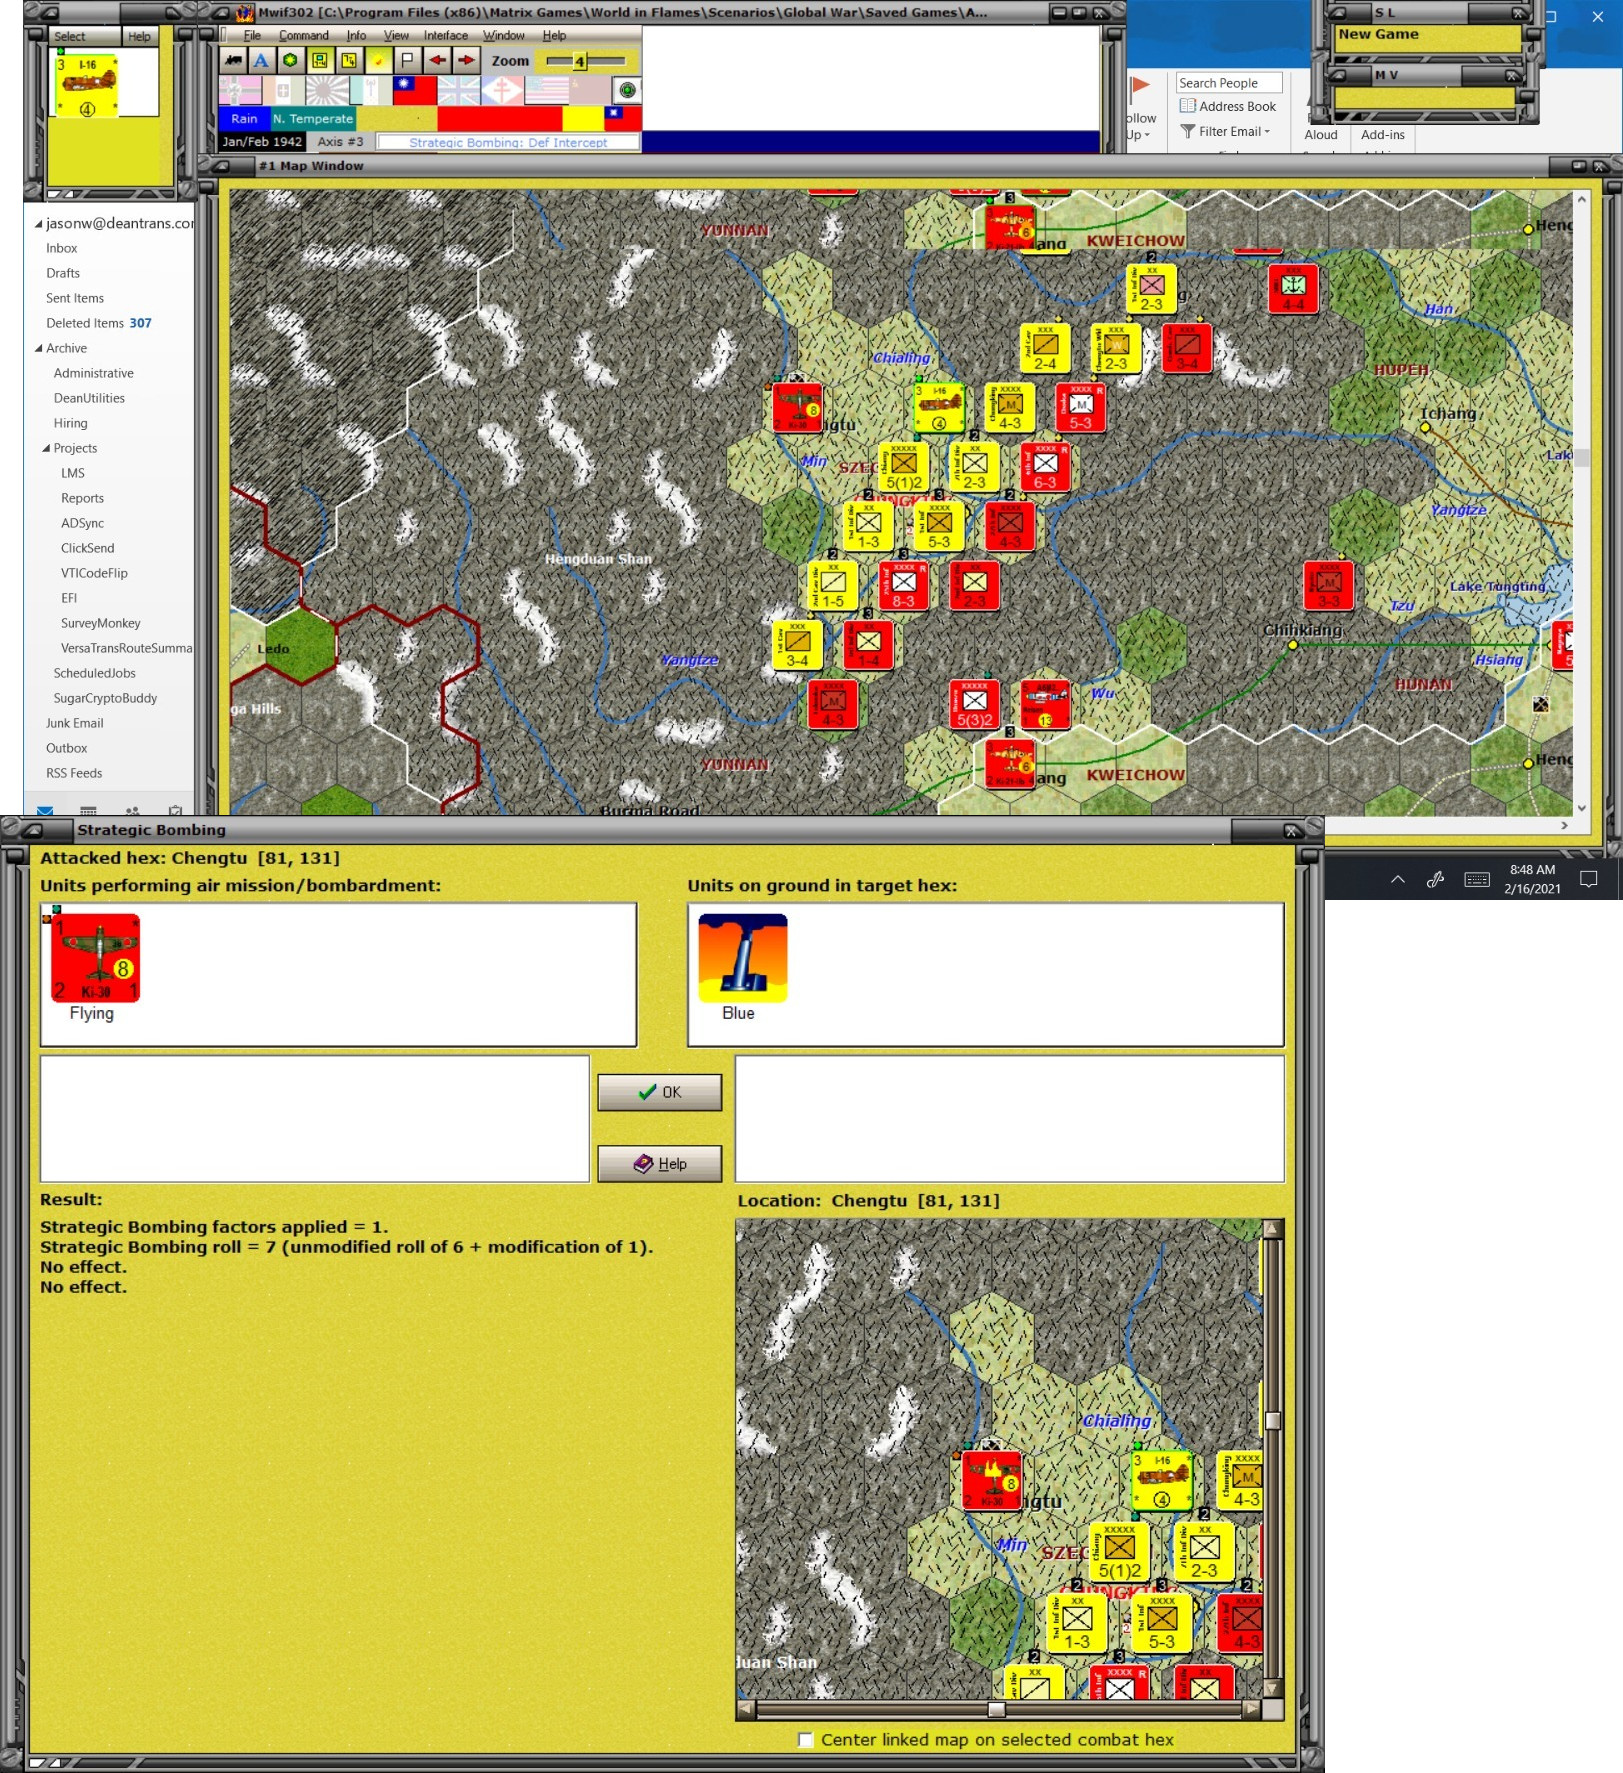Enable Center linked map on selected combat hex
Screen dimensions: 1623x1773
(805, 1739)
